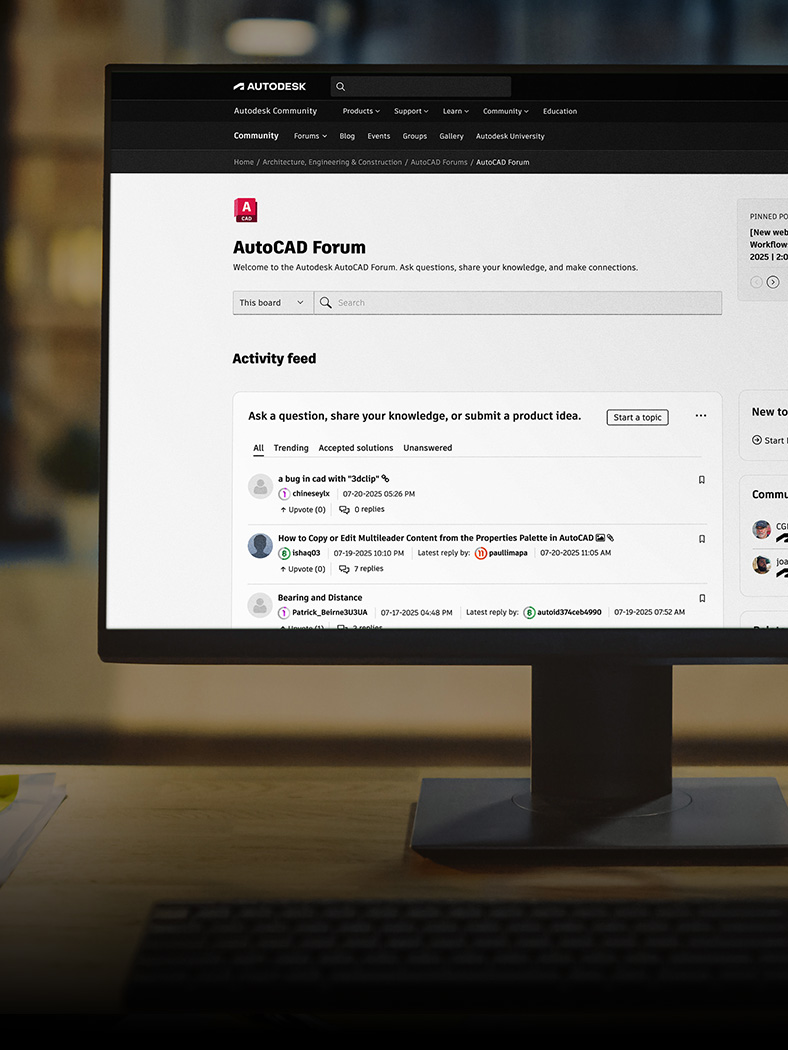Upvote the ishaq03 Multileader post
788x1050 pixels.
(303, 569)
